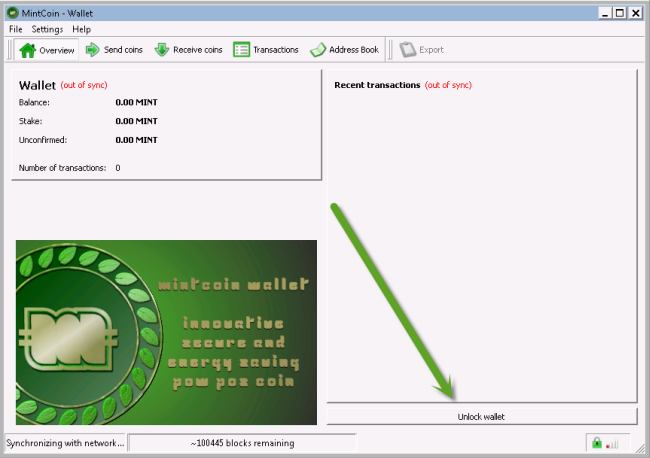Open the Overview tab with house icon
Screen dimensions: 650x458
[x=46, y=50]
